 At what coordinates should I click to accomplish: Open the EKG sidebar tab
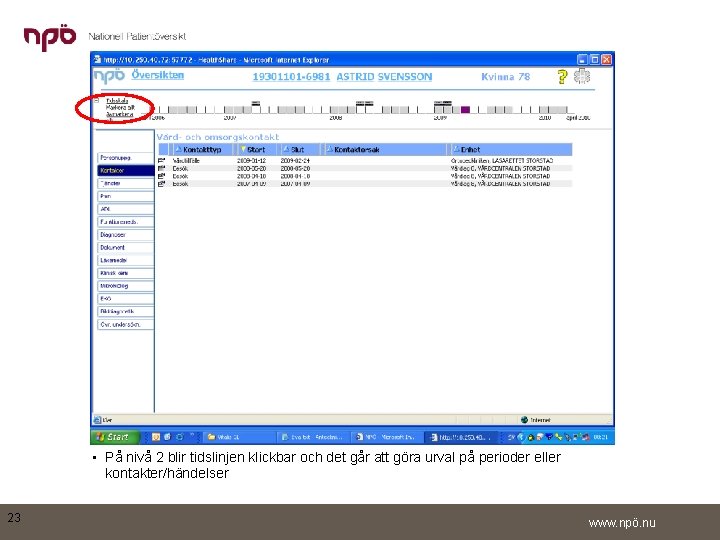tap(125, 298)
